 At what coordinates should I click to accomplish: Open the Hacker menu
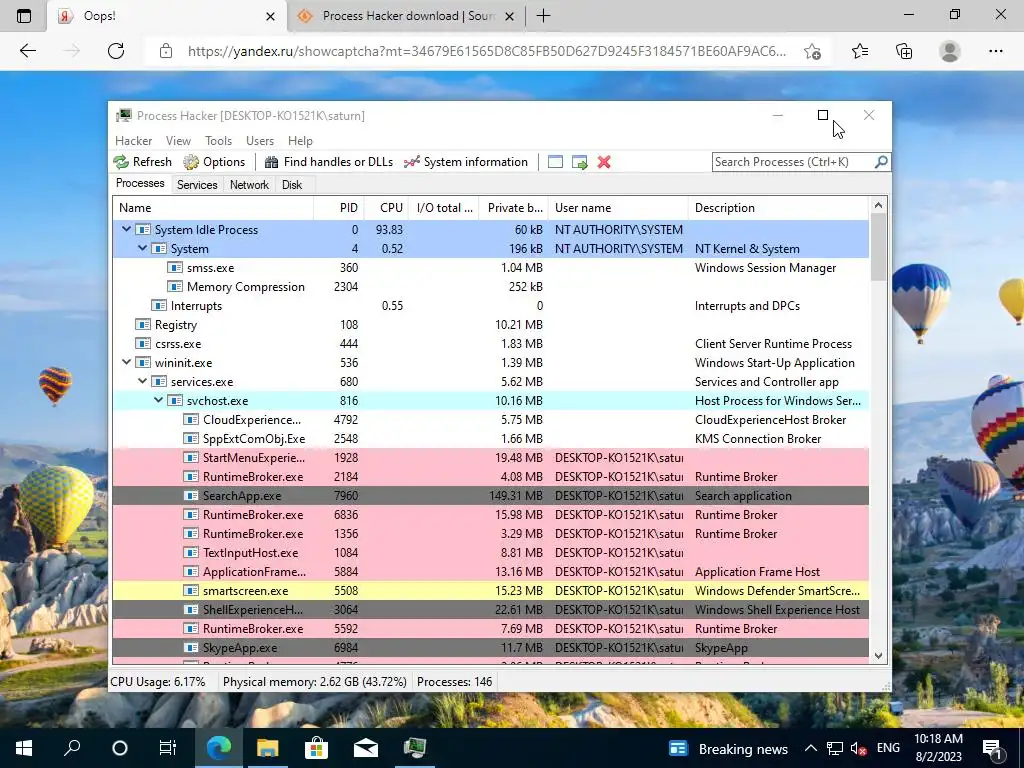point(133,140)
